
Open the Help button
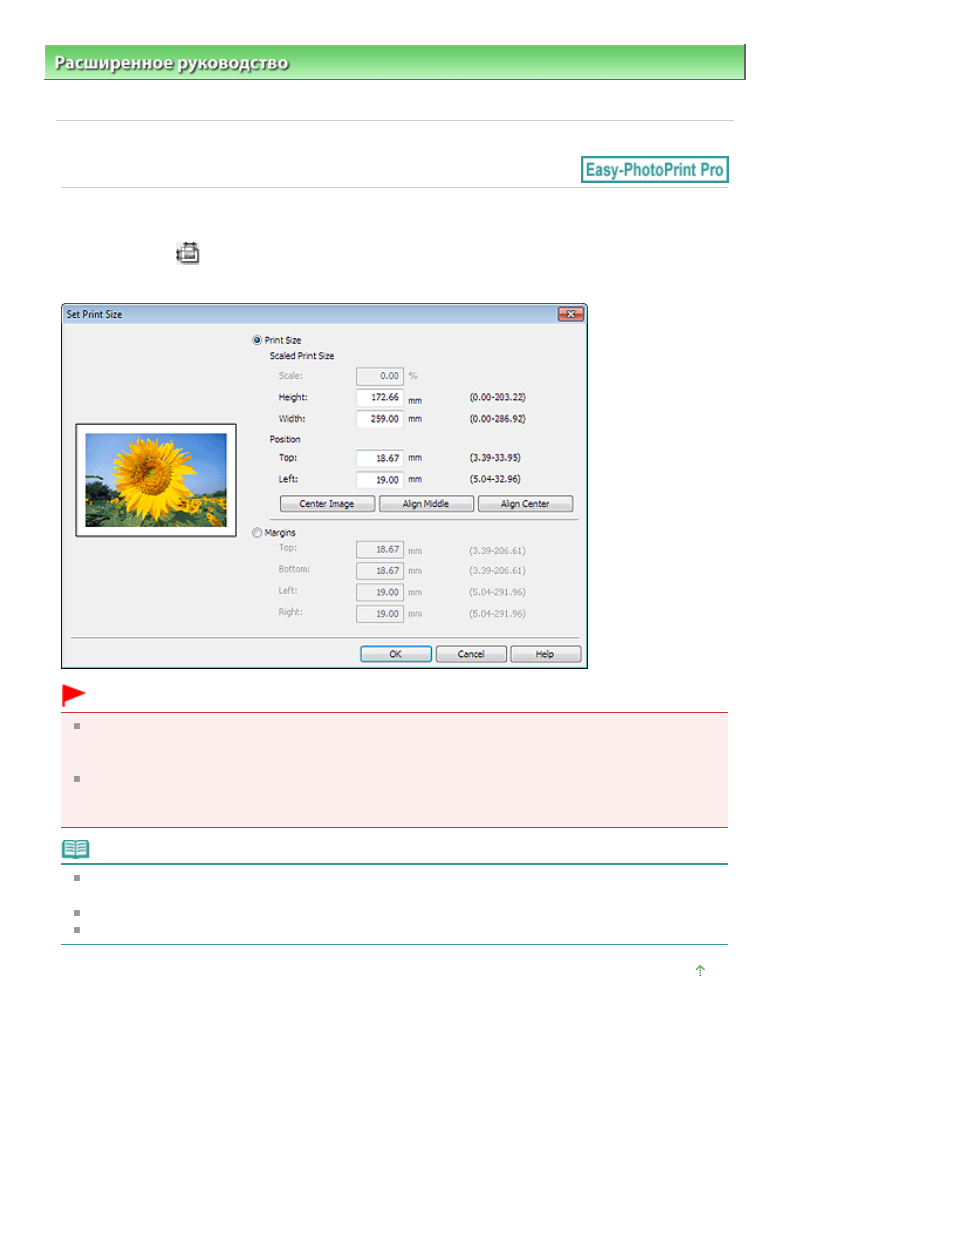point(545,654)
